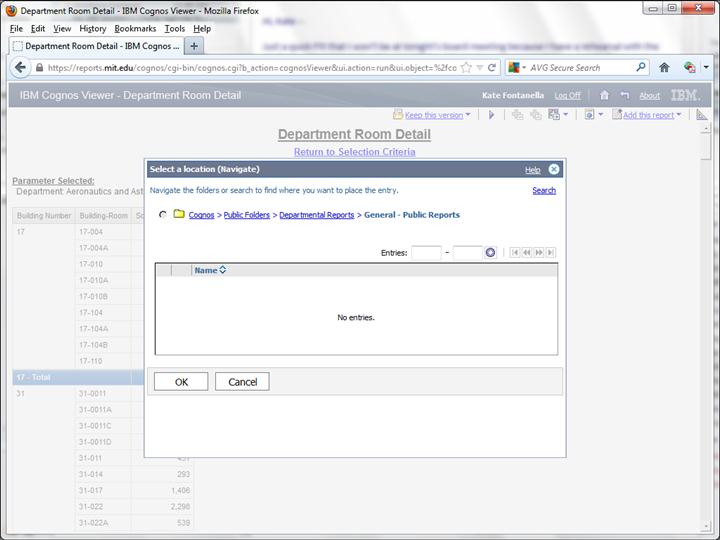This screenshot has height=540, width=720.
Task: Open the AVG search engine dropdown
Action: (x=519, y=68)
